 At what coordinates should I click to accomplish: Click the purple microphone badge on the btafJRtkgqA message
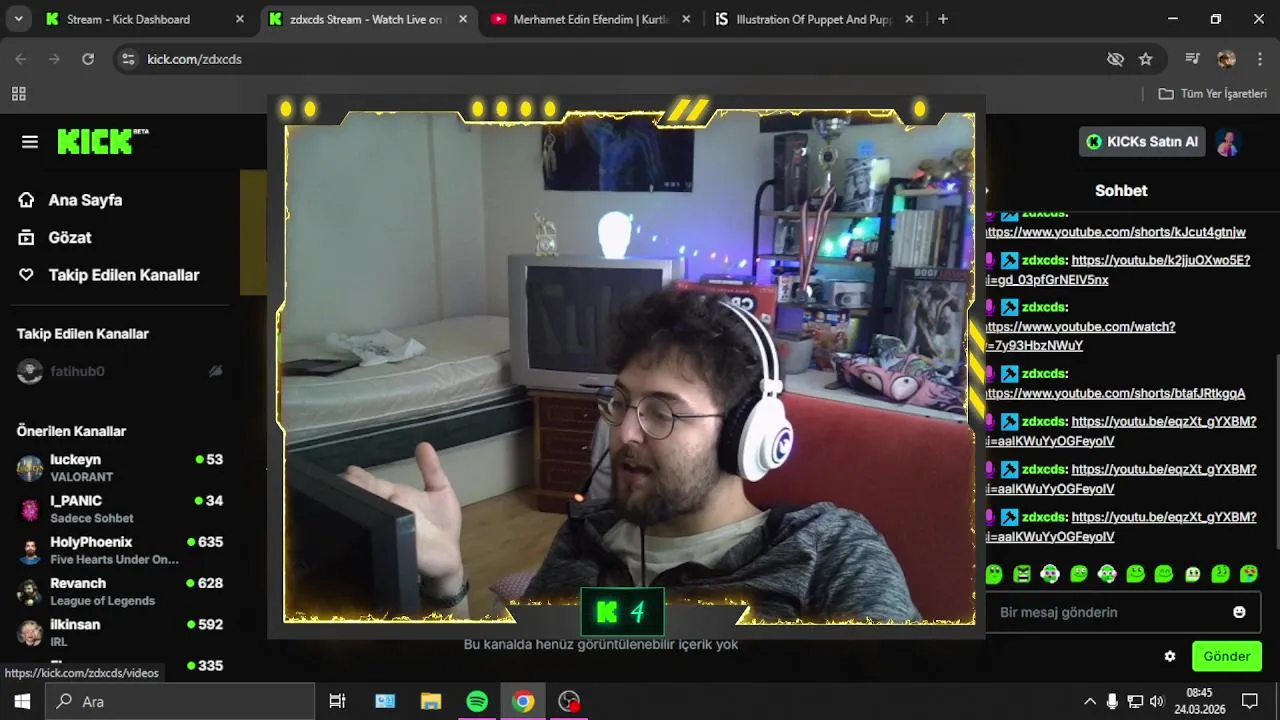click(990, 373)
